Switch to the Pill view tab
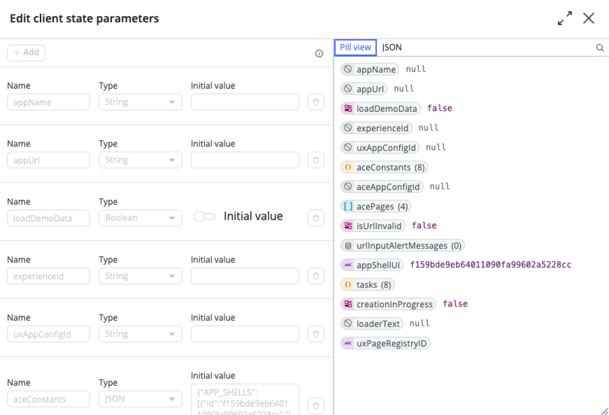The width and height of the screenshot is (609, 415). point(355,47)
